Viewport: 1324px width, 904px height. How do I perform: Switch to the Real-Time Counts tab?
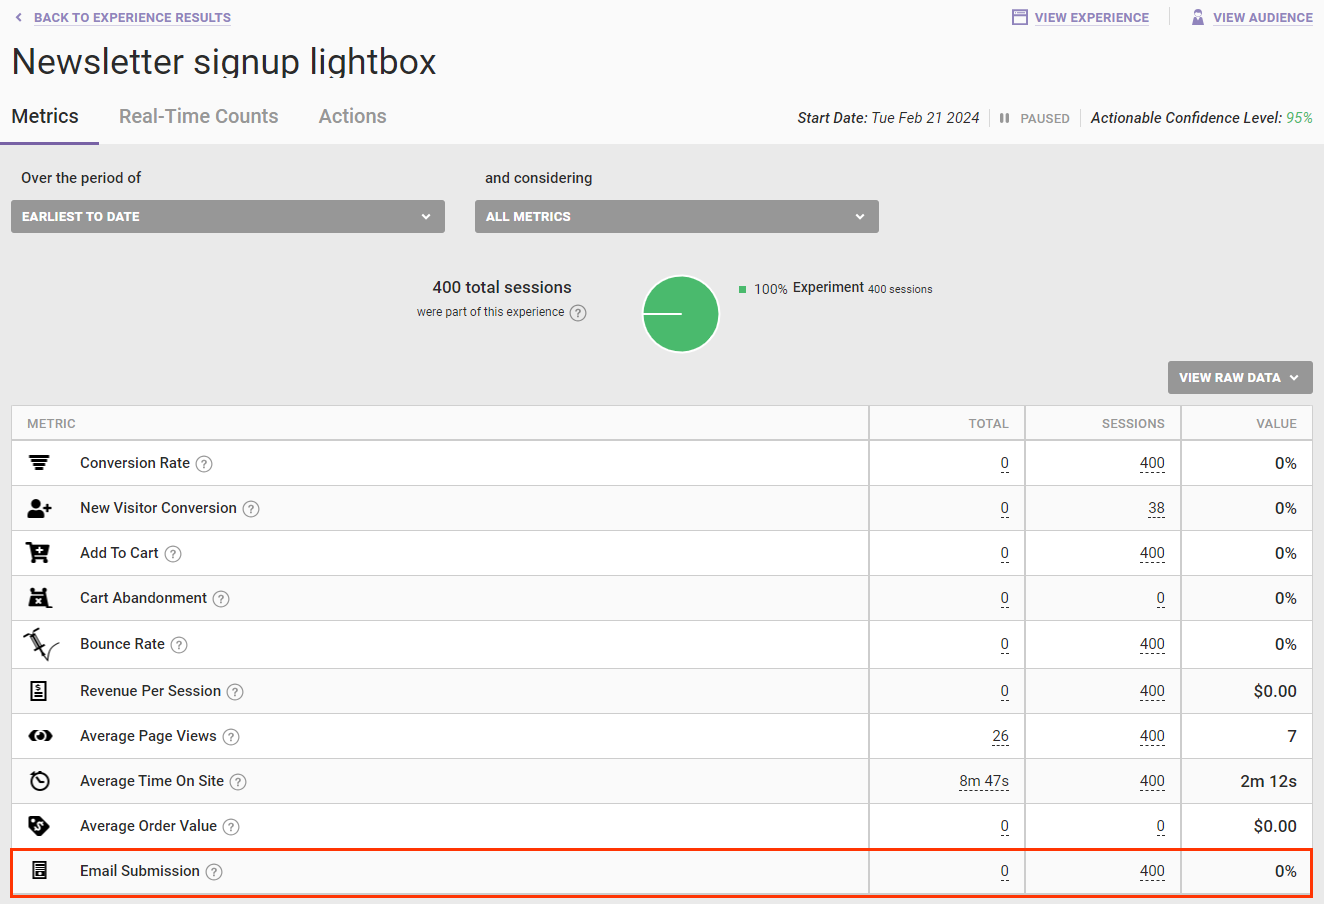(x=199, y=116)
